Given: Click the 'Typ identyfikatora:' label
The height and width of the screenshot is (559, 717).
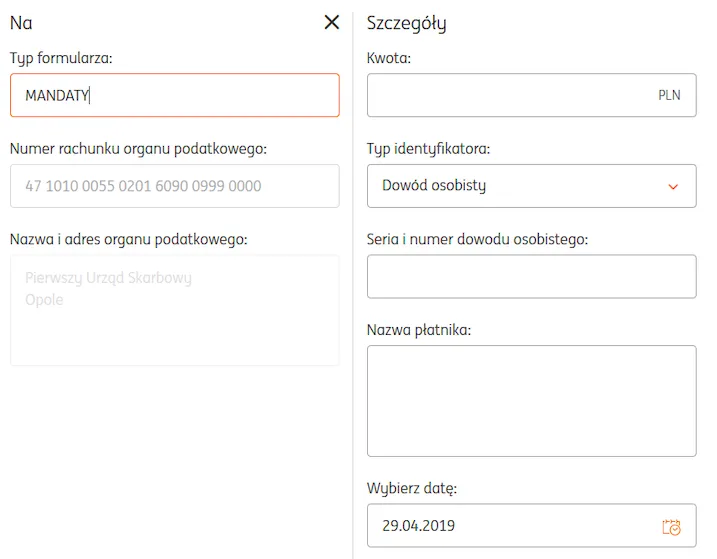Looking at the screenshot, I should 428,148.
